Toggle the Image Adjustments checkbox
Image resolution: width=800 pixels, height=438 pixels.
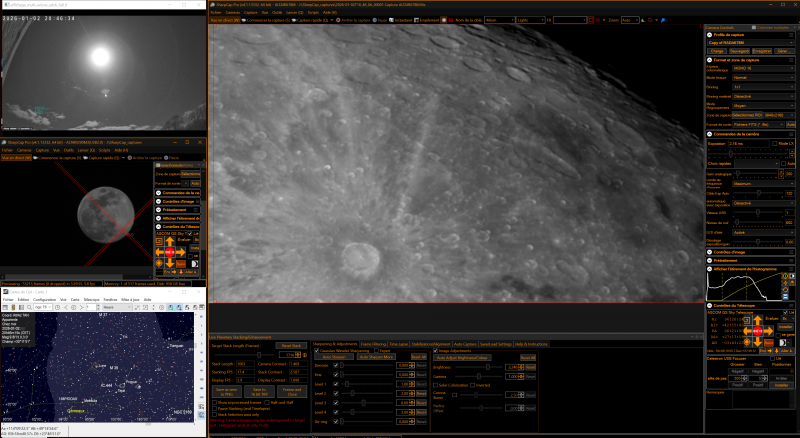[435, 351]
